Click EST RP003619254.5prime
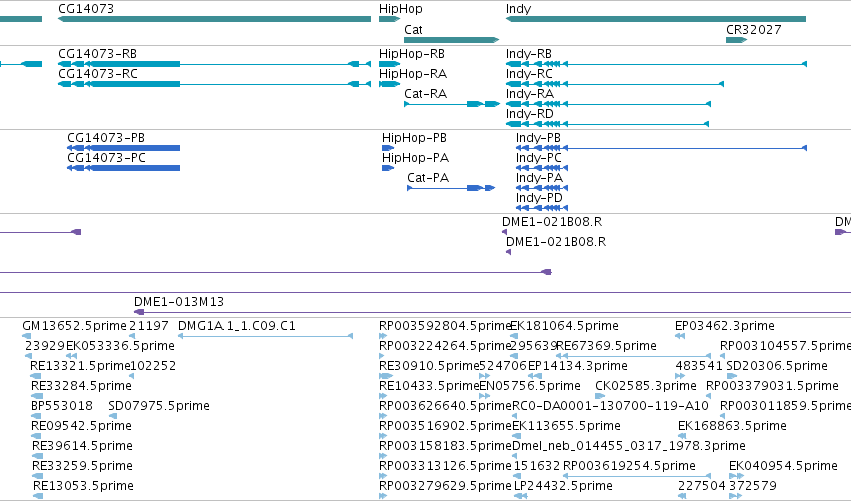The width and height of the screenshot is (851, 501). coord(630,466)
